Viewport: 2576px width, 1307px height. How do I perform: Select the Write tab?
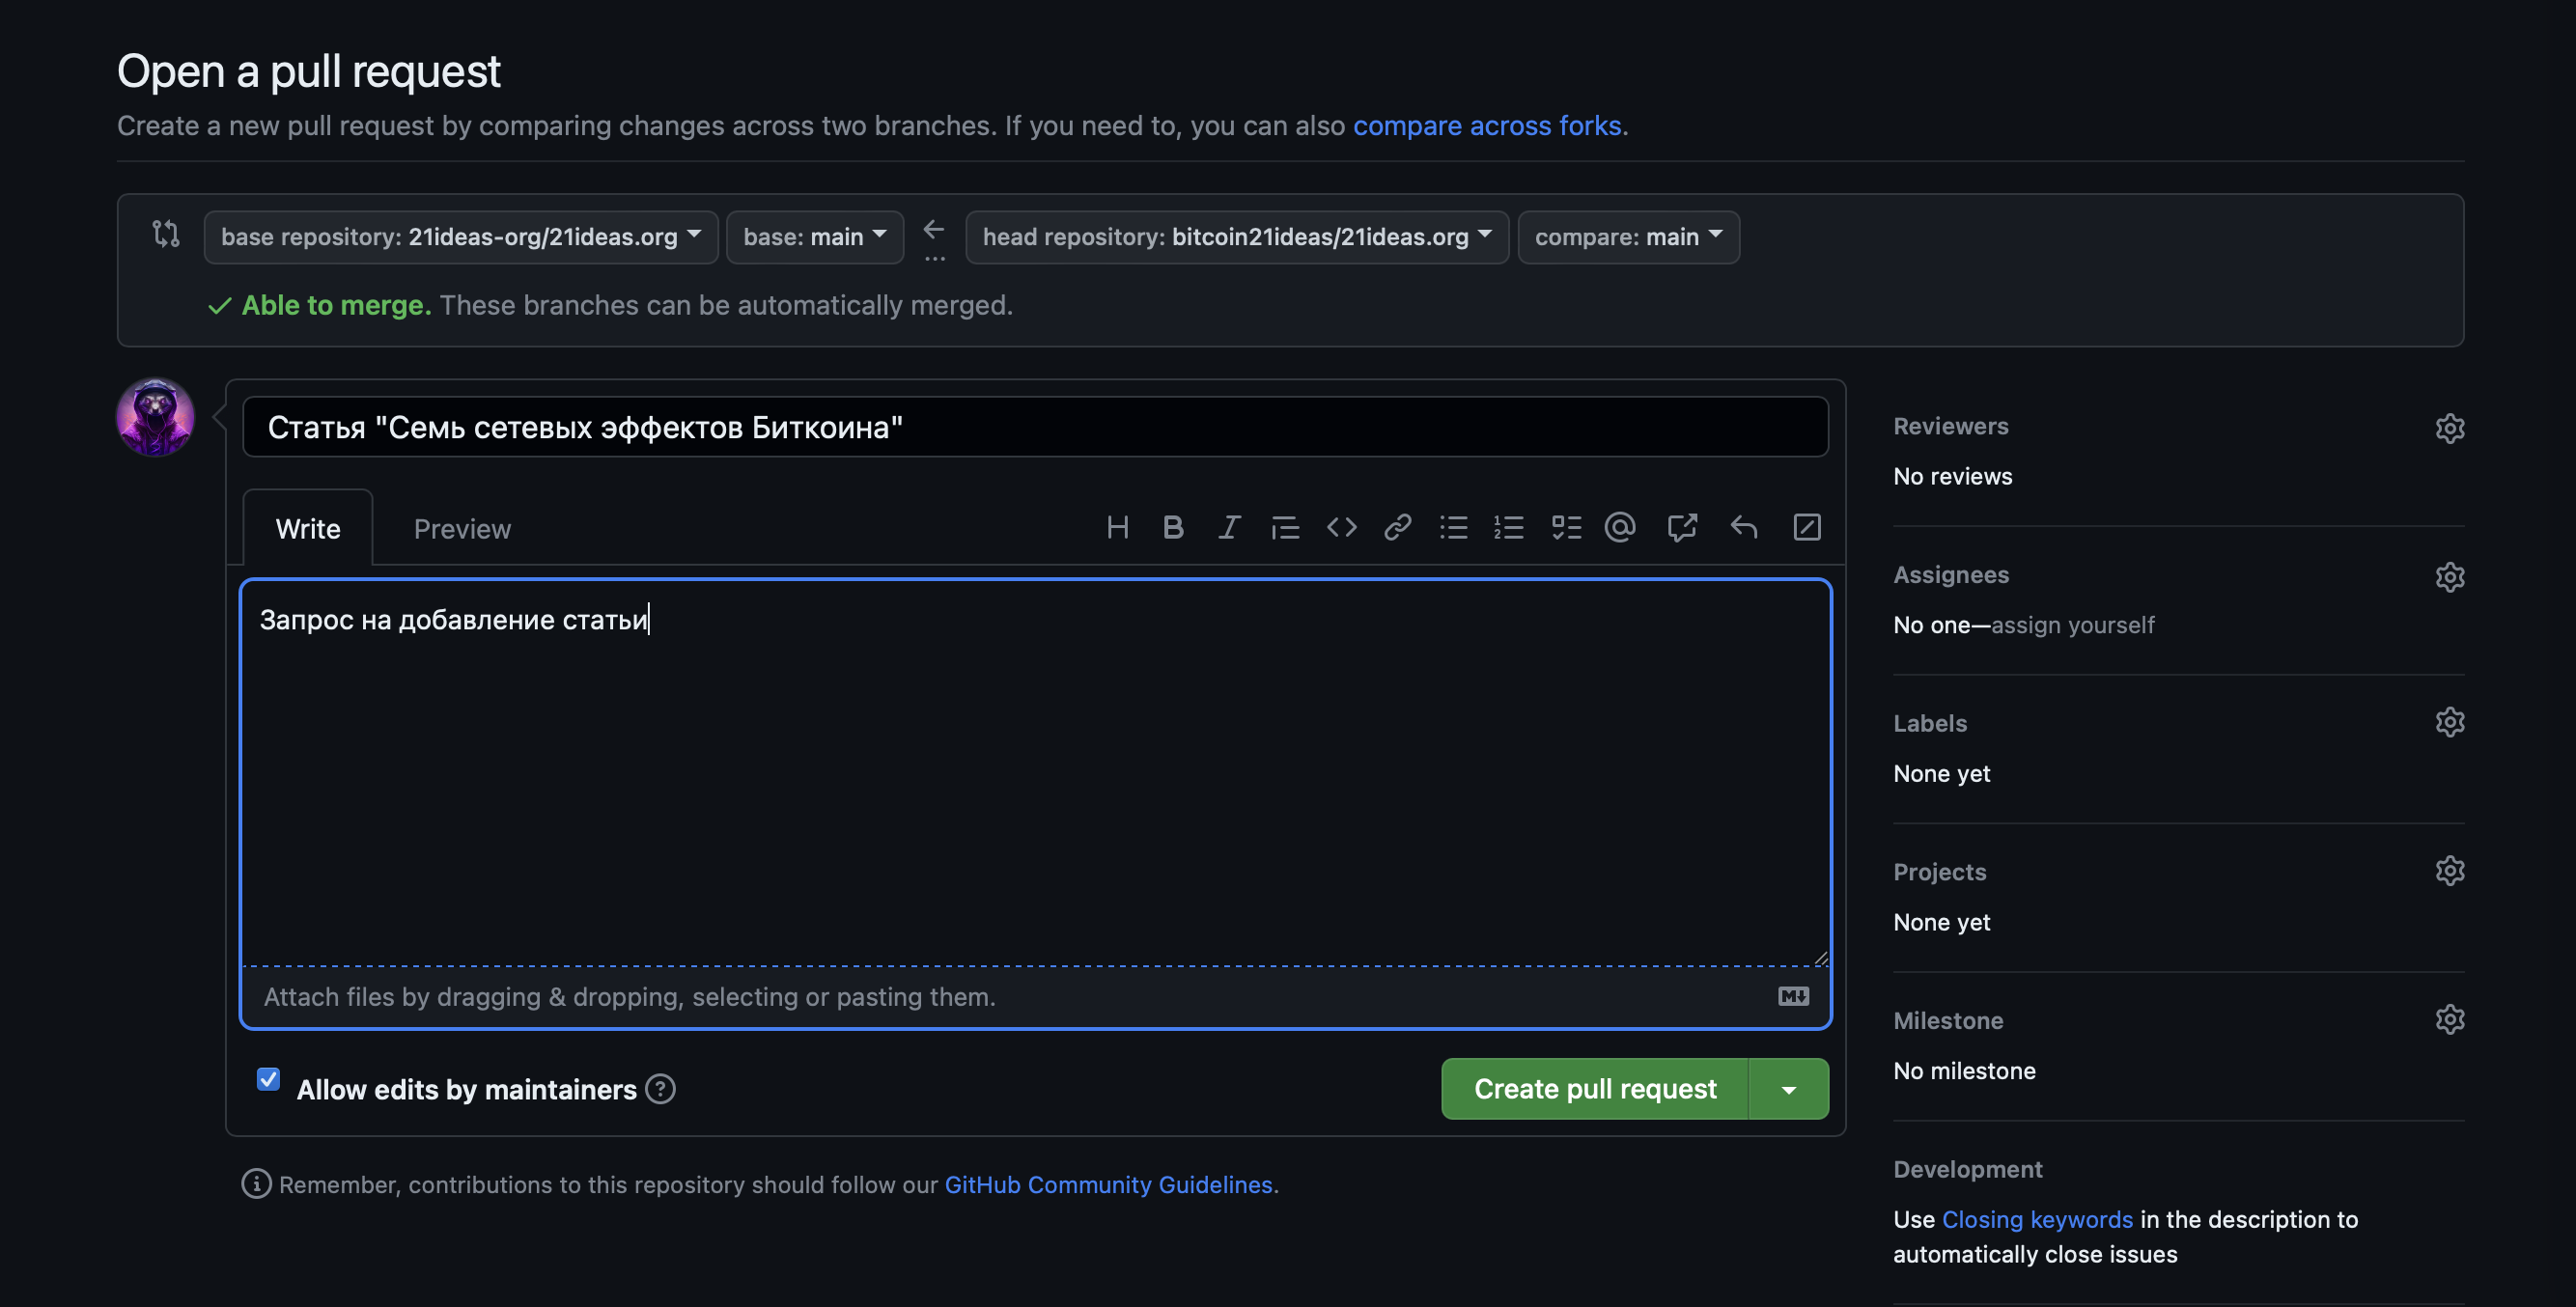pyautogui.click(x=308, y=529)
